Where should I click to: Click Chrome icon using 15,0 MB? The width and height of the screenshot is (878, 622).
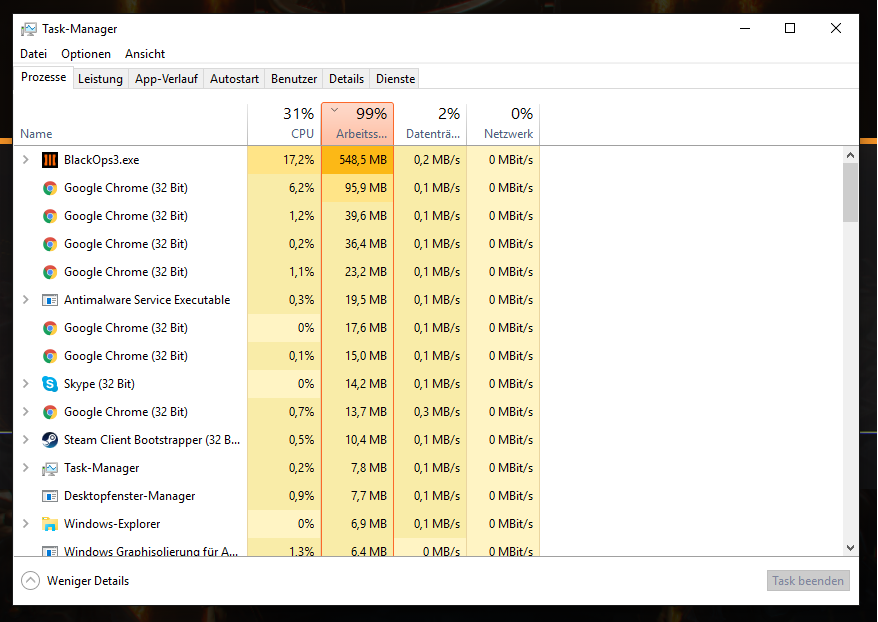tap(50, 356)
